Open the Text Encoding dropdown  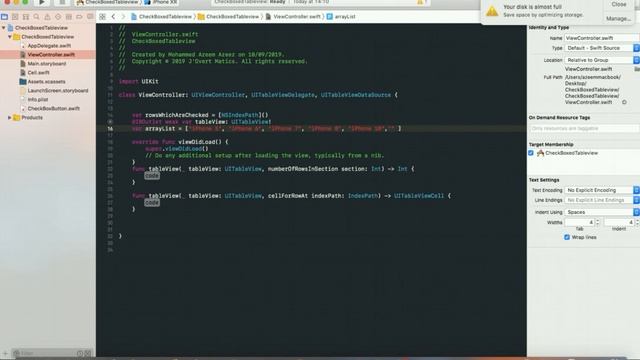pos(602,190)
